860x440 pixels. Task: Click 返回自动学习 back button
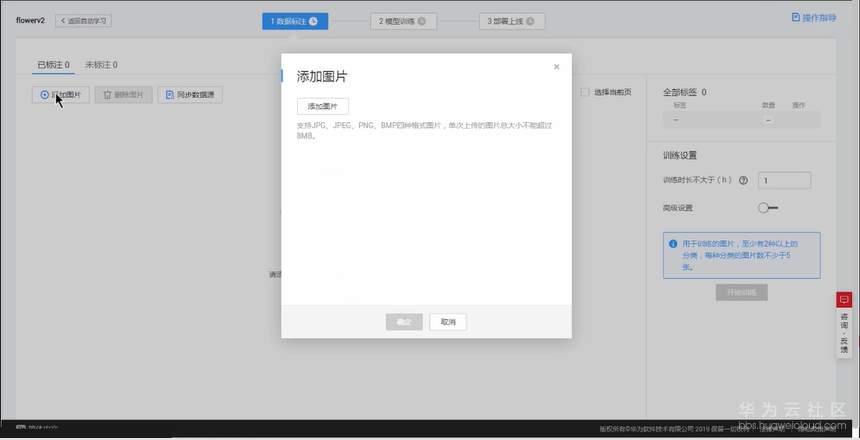[x=83, y=21]
